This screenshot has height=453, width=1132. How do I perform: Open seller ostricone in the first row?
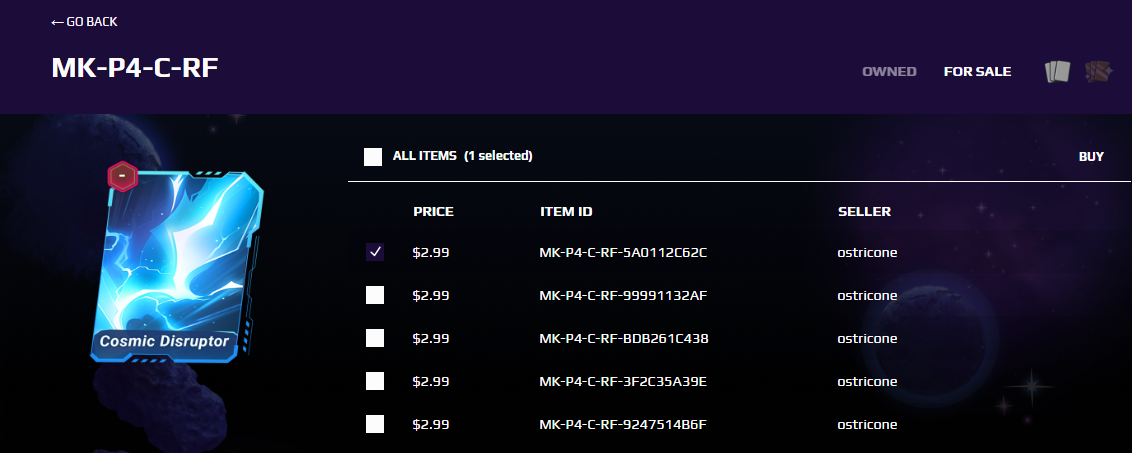[867, 252]
